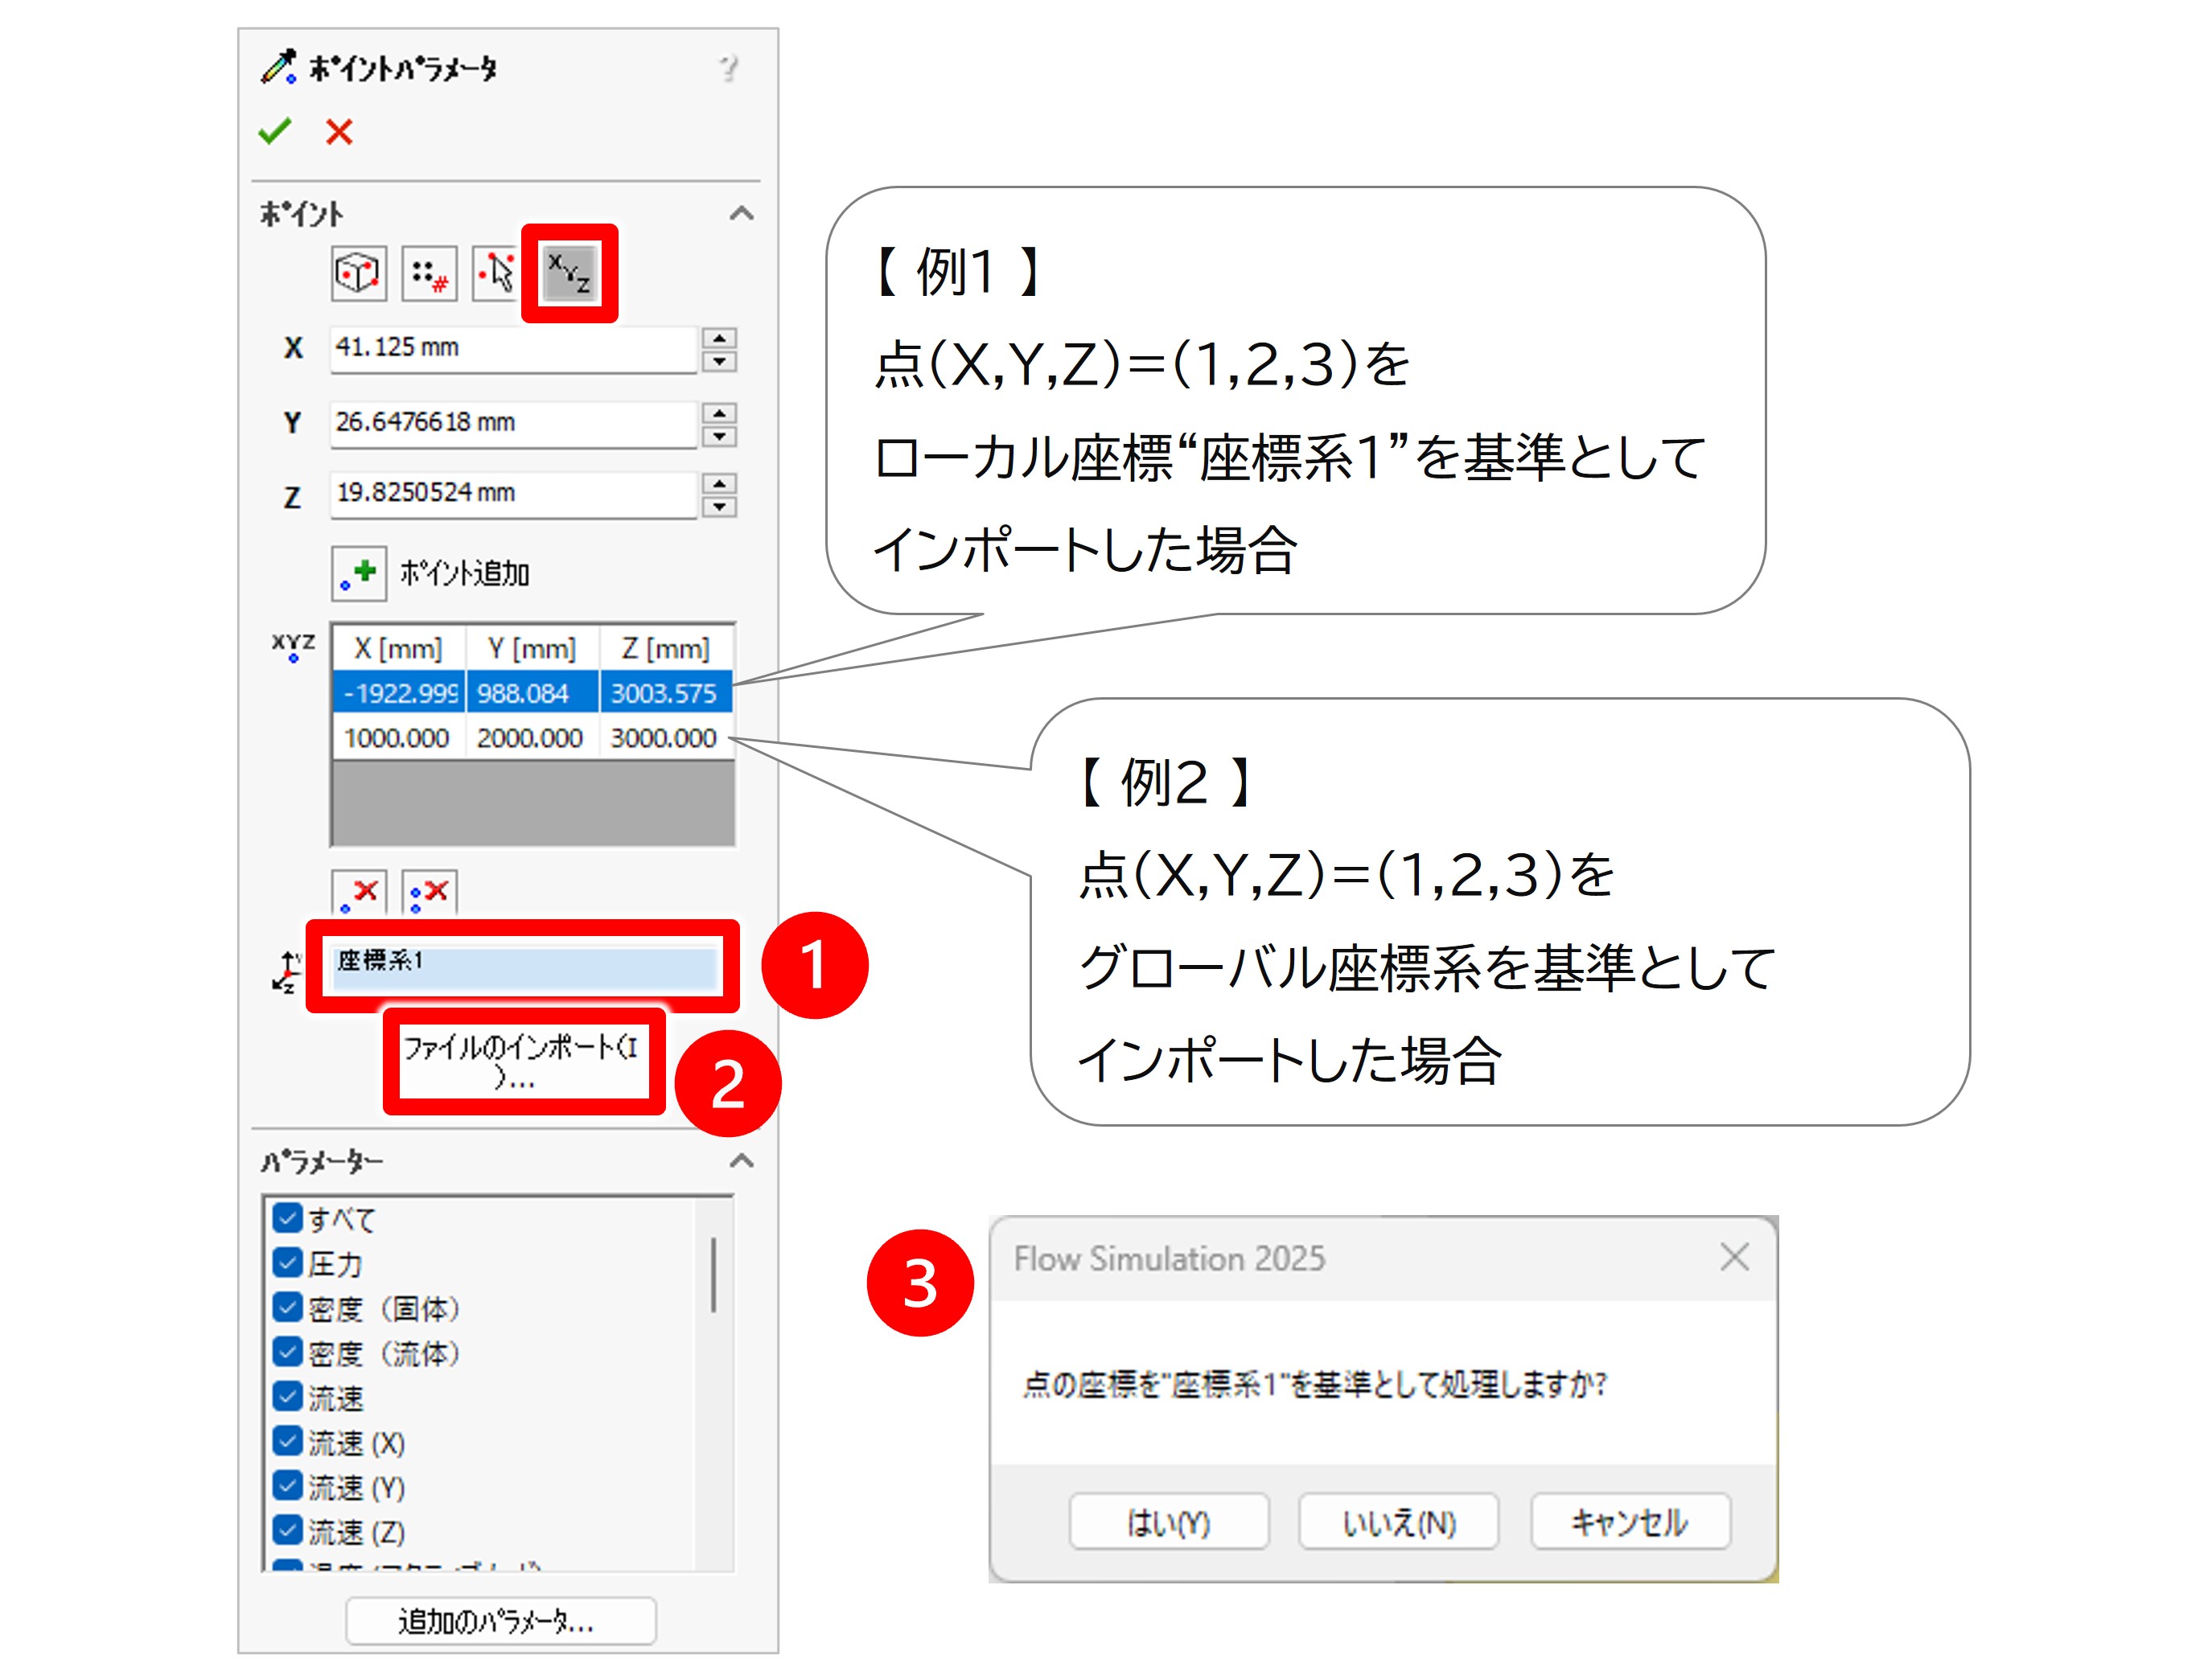Delete all points icon
The height and width of the screenshot is (1659, 2212).
[429, 893]
